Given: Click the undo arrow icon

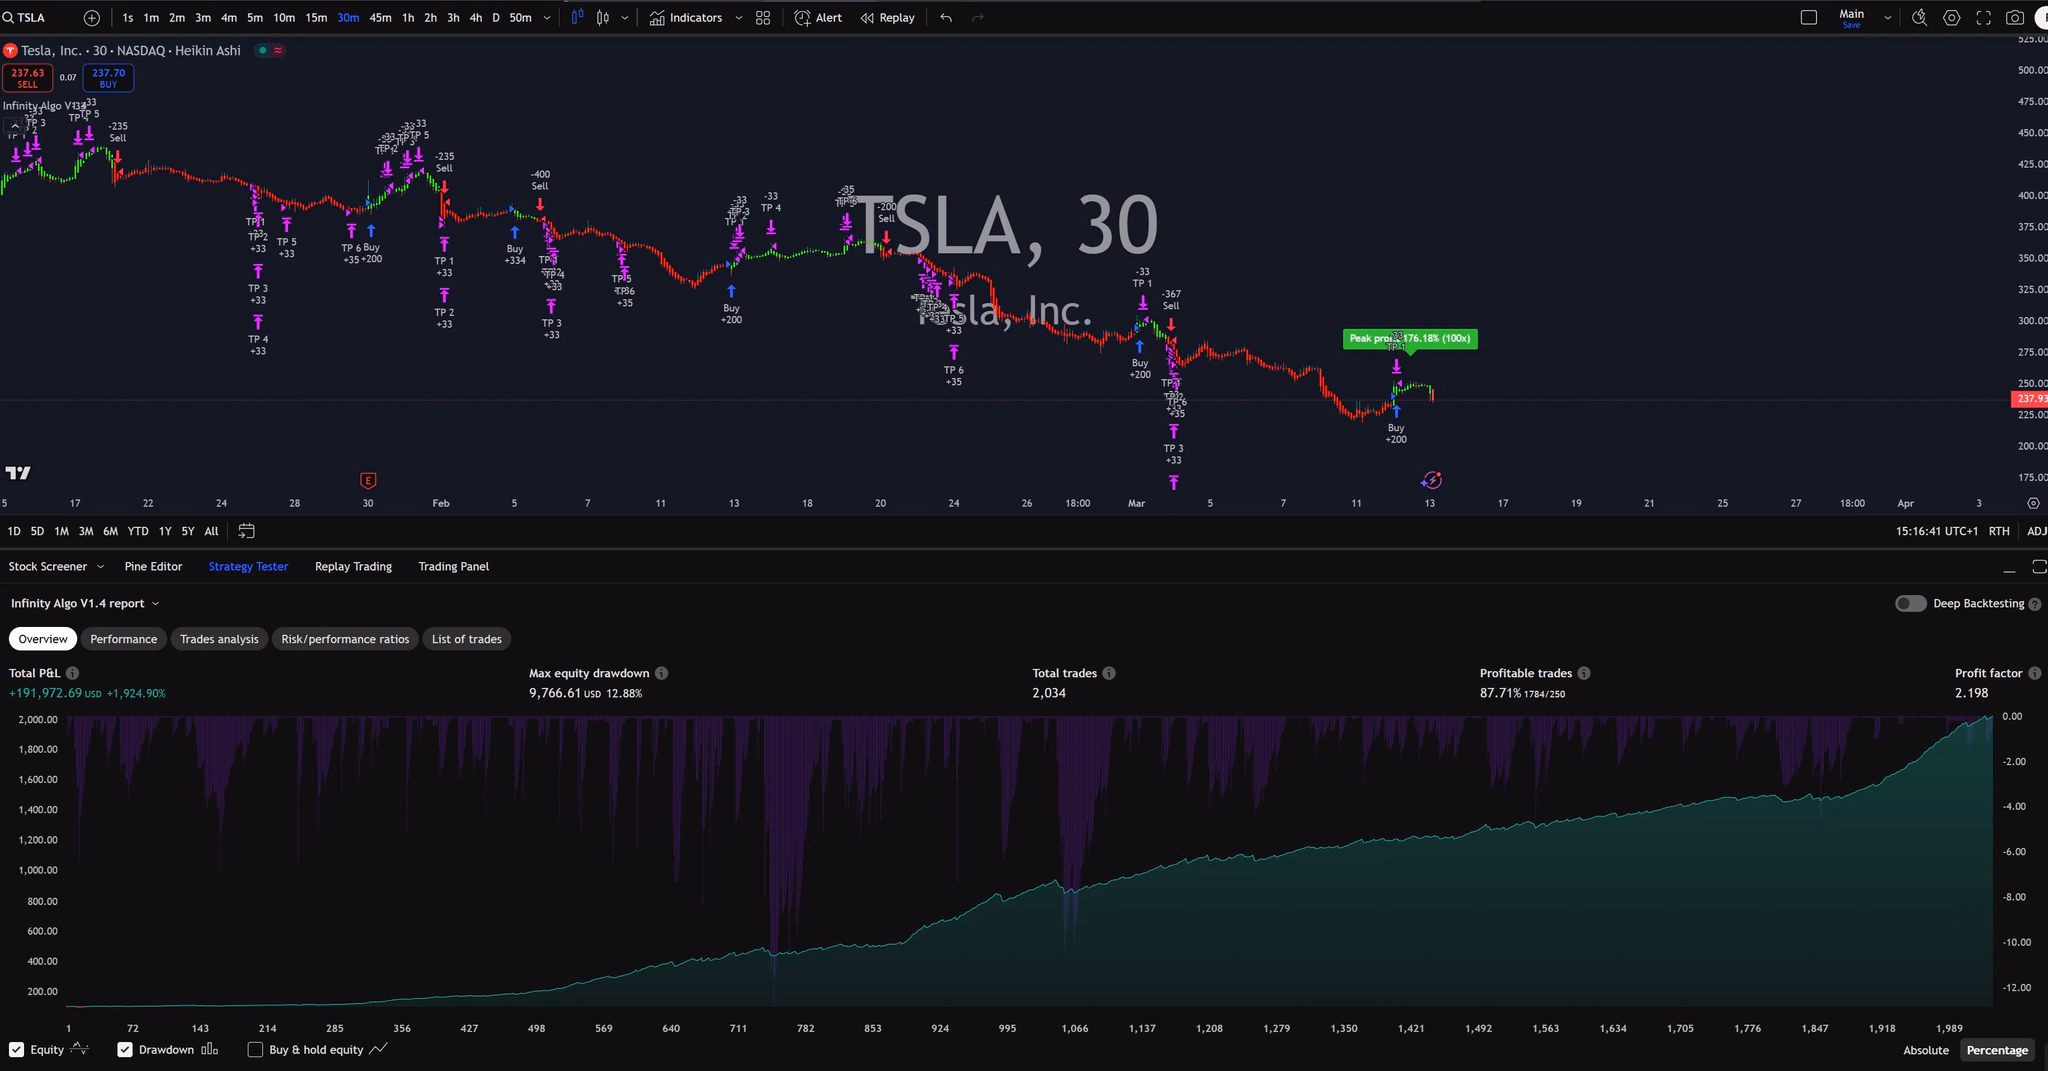Looking at the screenshot, I should point(946,18).
